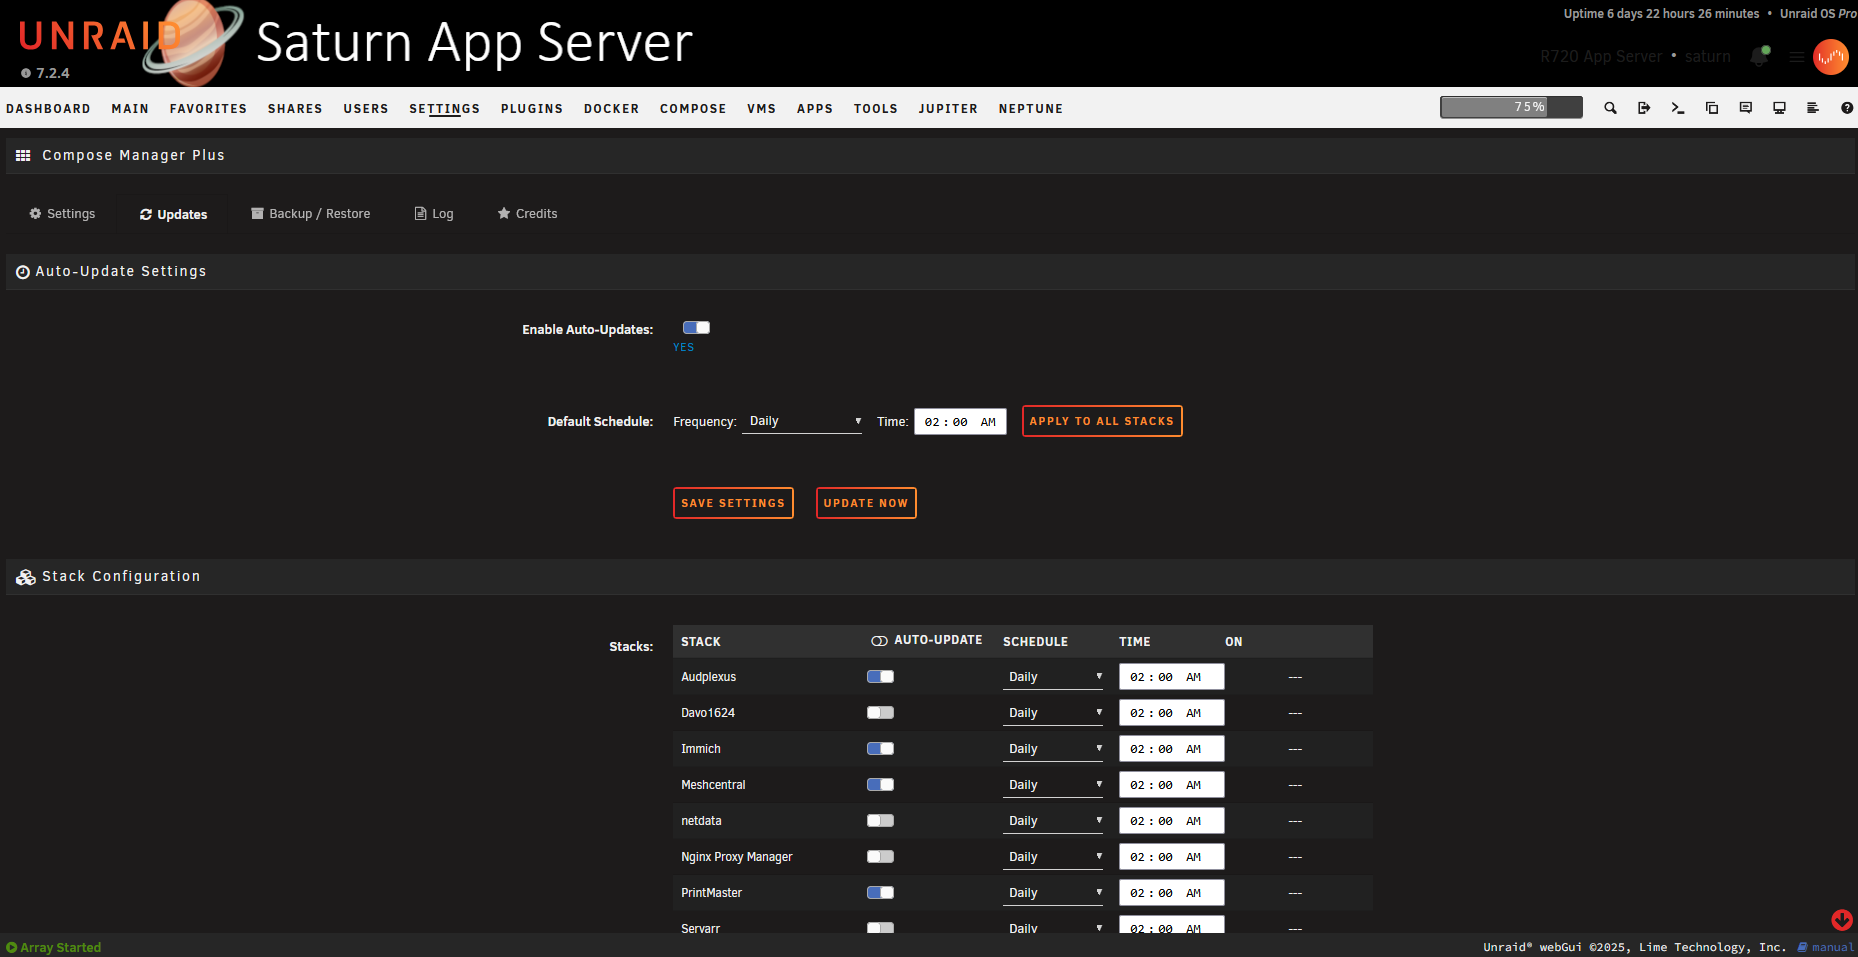Open the Nginx Proxy Manager schedule dropdown

[x=1053, y=857]
